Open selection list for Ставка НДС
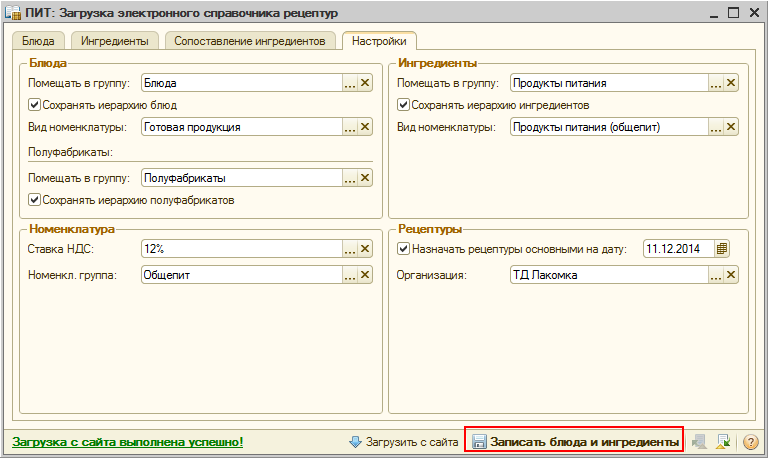The image size is (768, 458). [x=350, y=249]
